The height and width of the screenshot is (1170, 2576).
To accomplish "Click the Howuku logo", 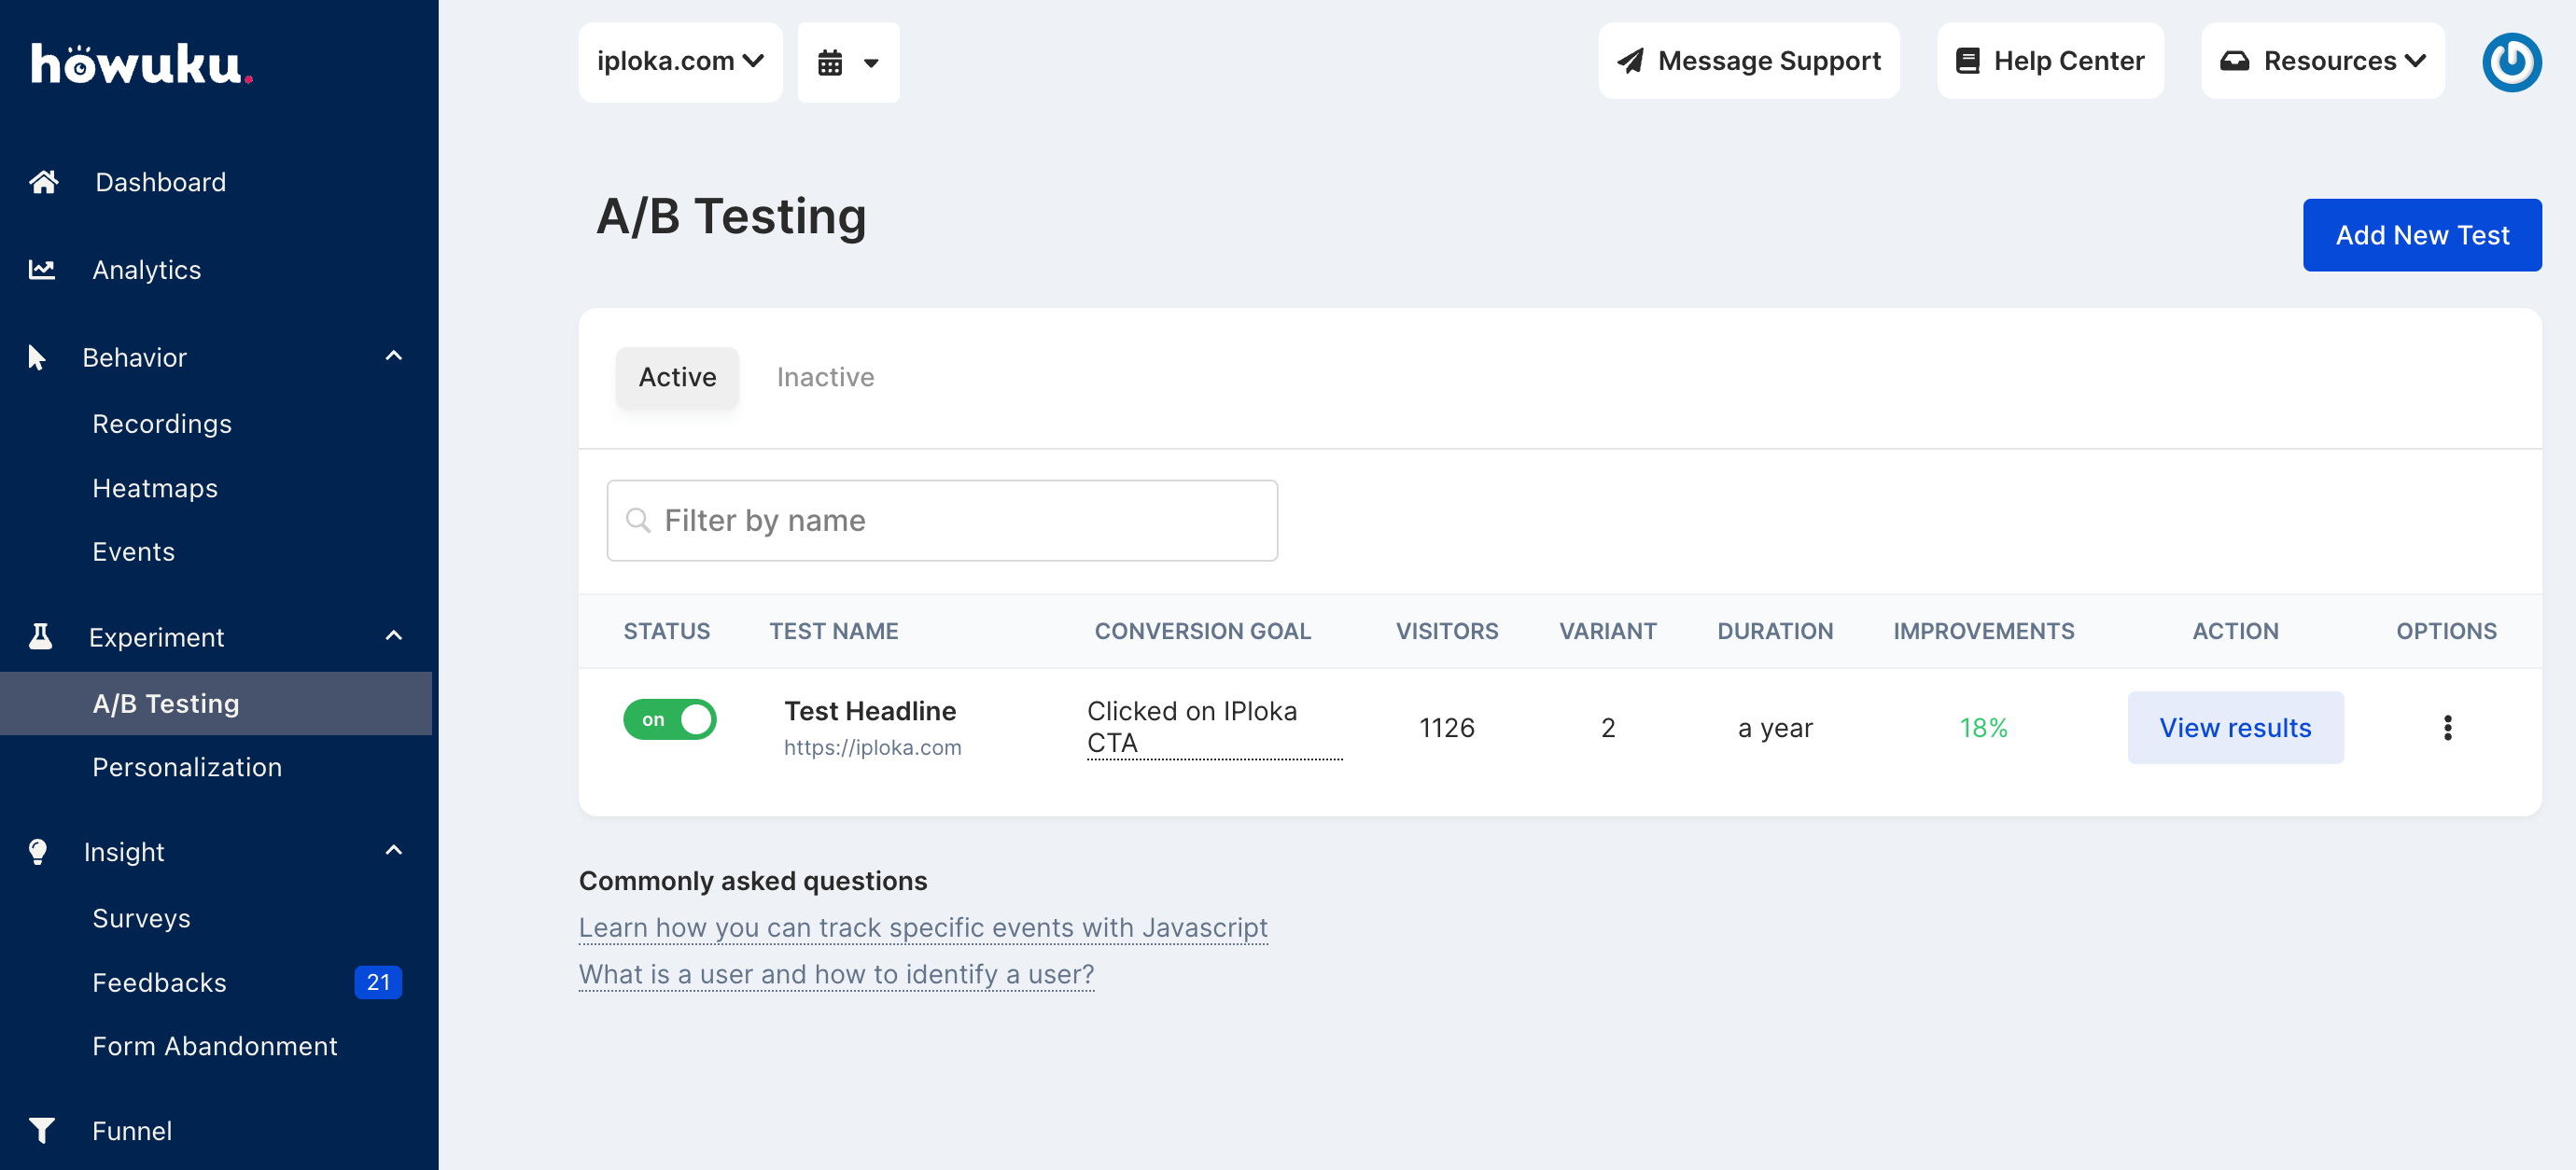I will (x=140, y=64).
